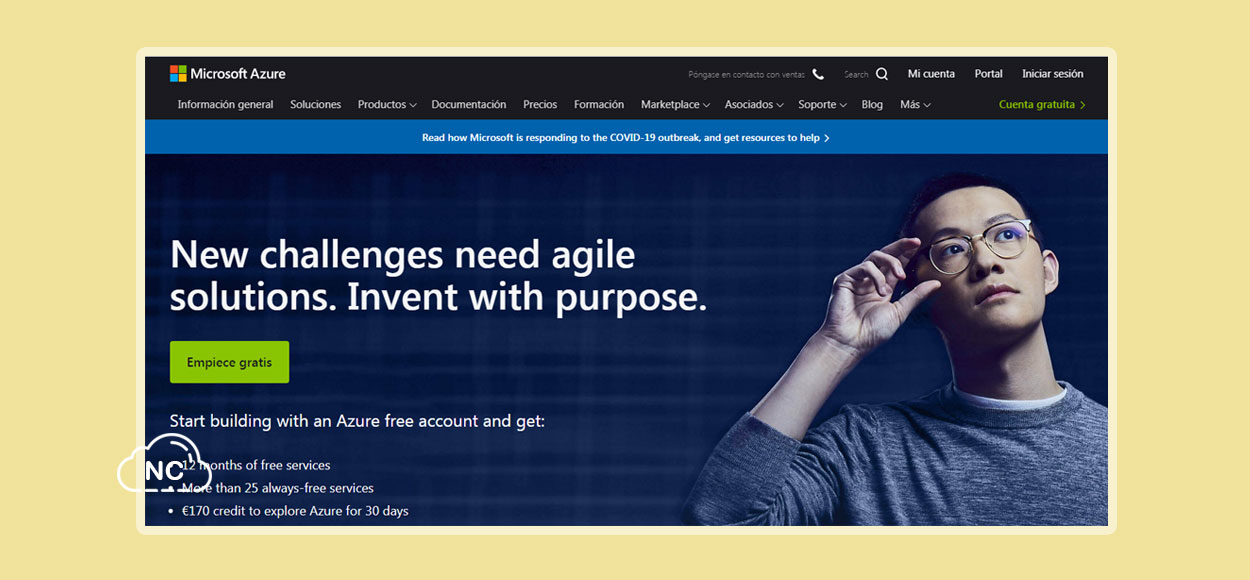Click the Empiece gratis button
The image size is (1250, 580).
click(229, 362)
